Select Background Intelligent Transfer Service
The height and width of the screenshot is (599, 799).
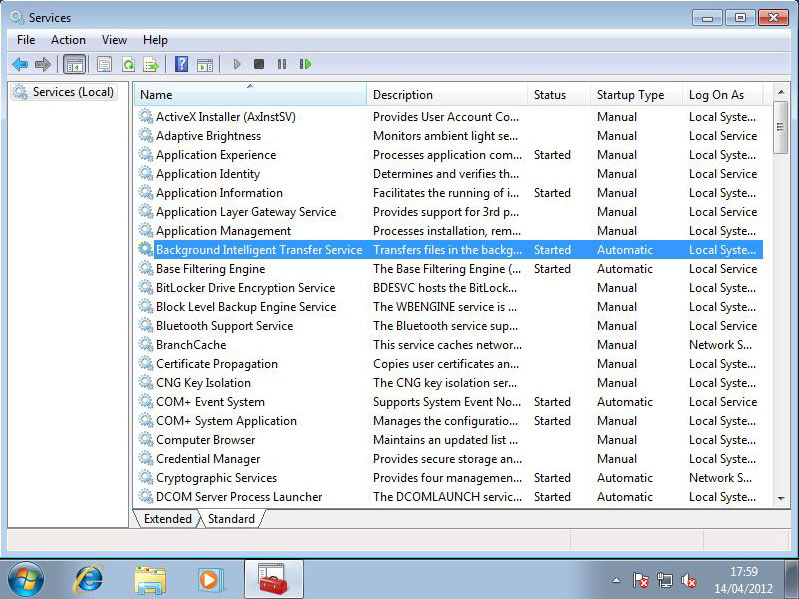(448, 250)
